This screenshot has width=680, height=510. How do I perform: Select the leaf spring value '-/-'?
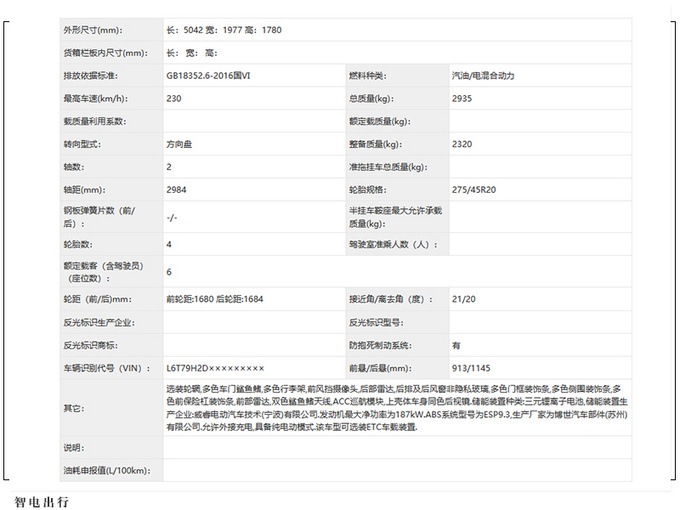pyautogui.click(x=172, y=217)
